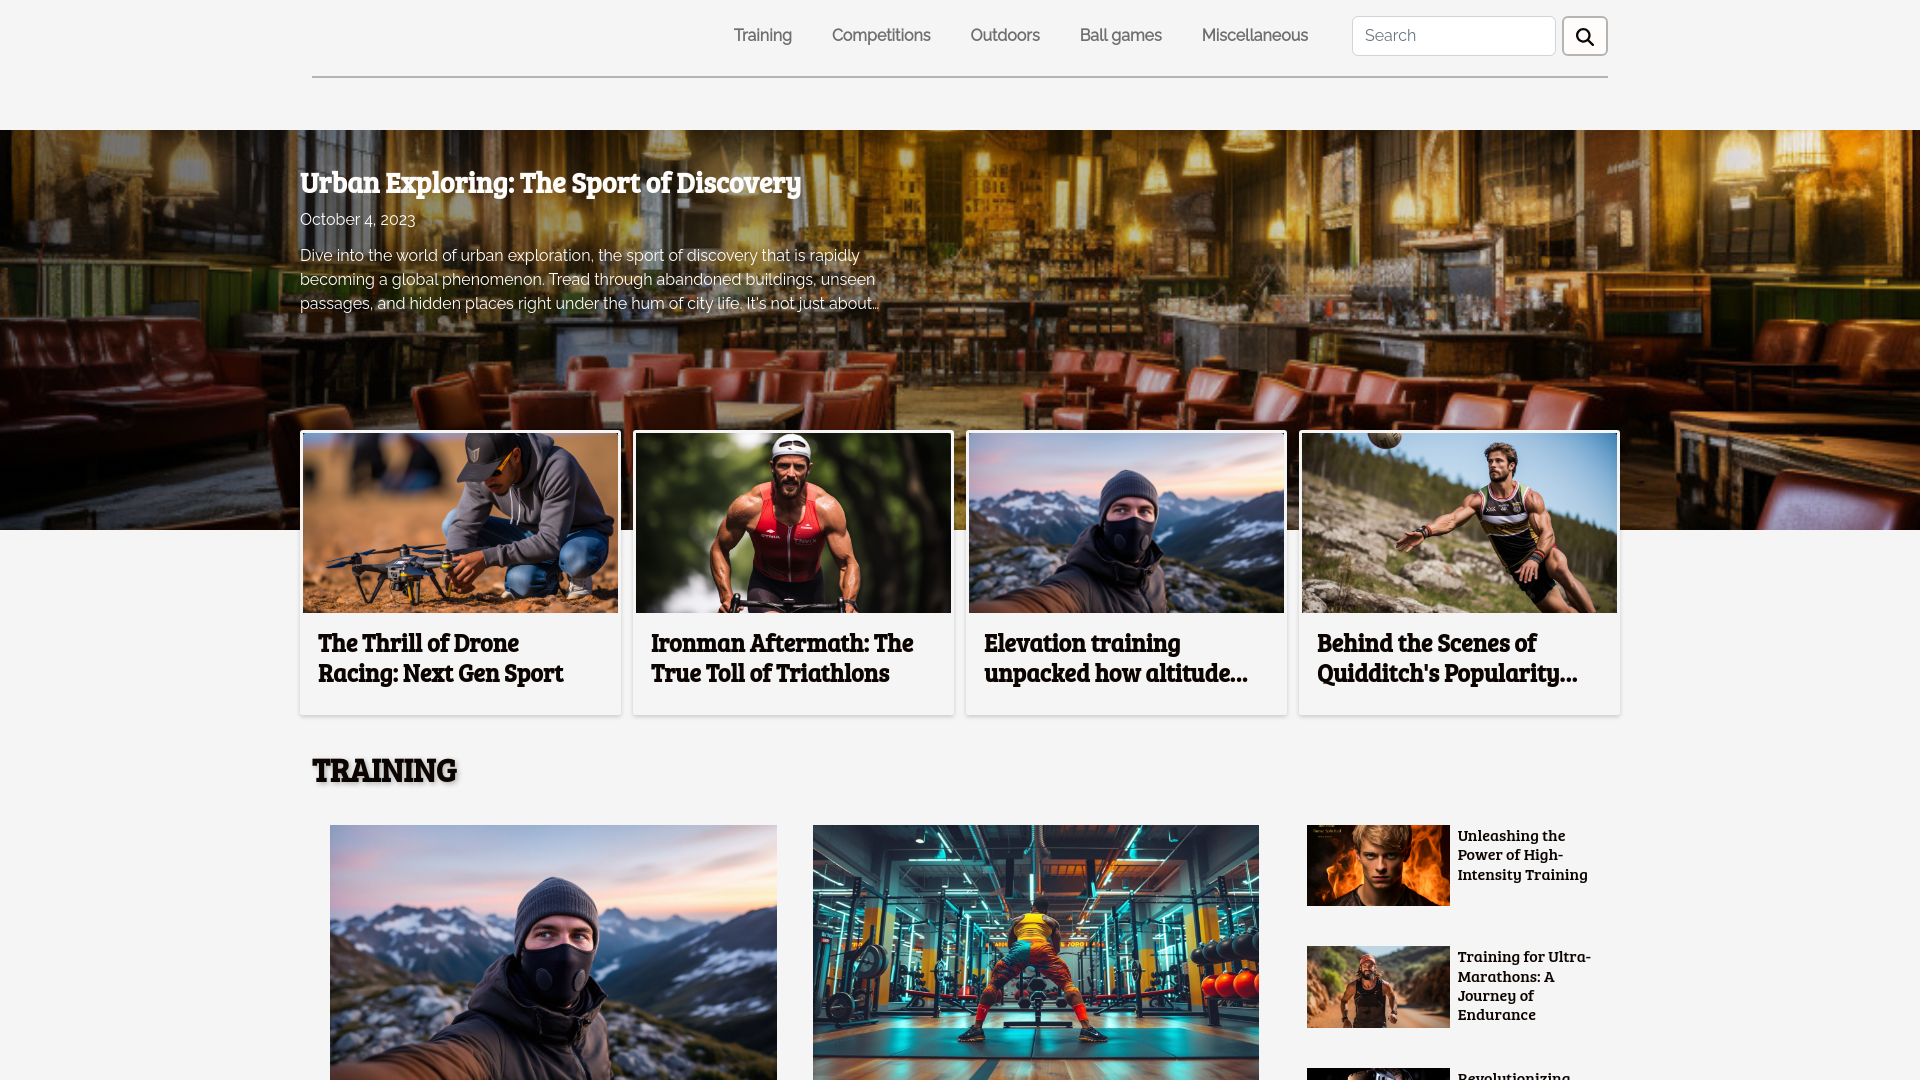Open Elevation training unpacked article title
This screenshot has width=1920, height=1080.
[x=1116, y=658]
